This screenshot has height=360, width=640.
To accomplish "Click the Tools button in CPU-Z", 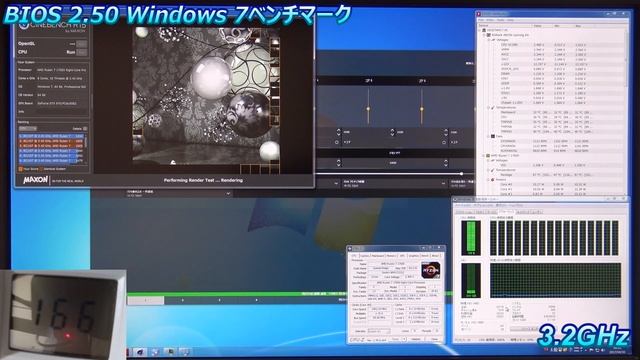I will click(x=396, y=339).
